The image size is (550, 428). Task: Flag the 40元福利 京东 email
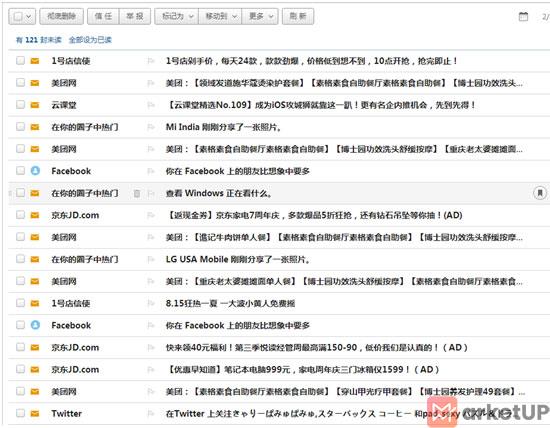[151, 347]
